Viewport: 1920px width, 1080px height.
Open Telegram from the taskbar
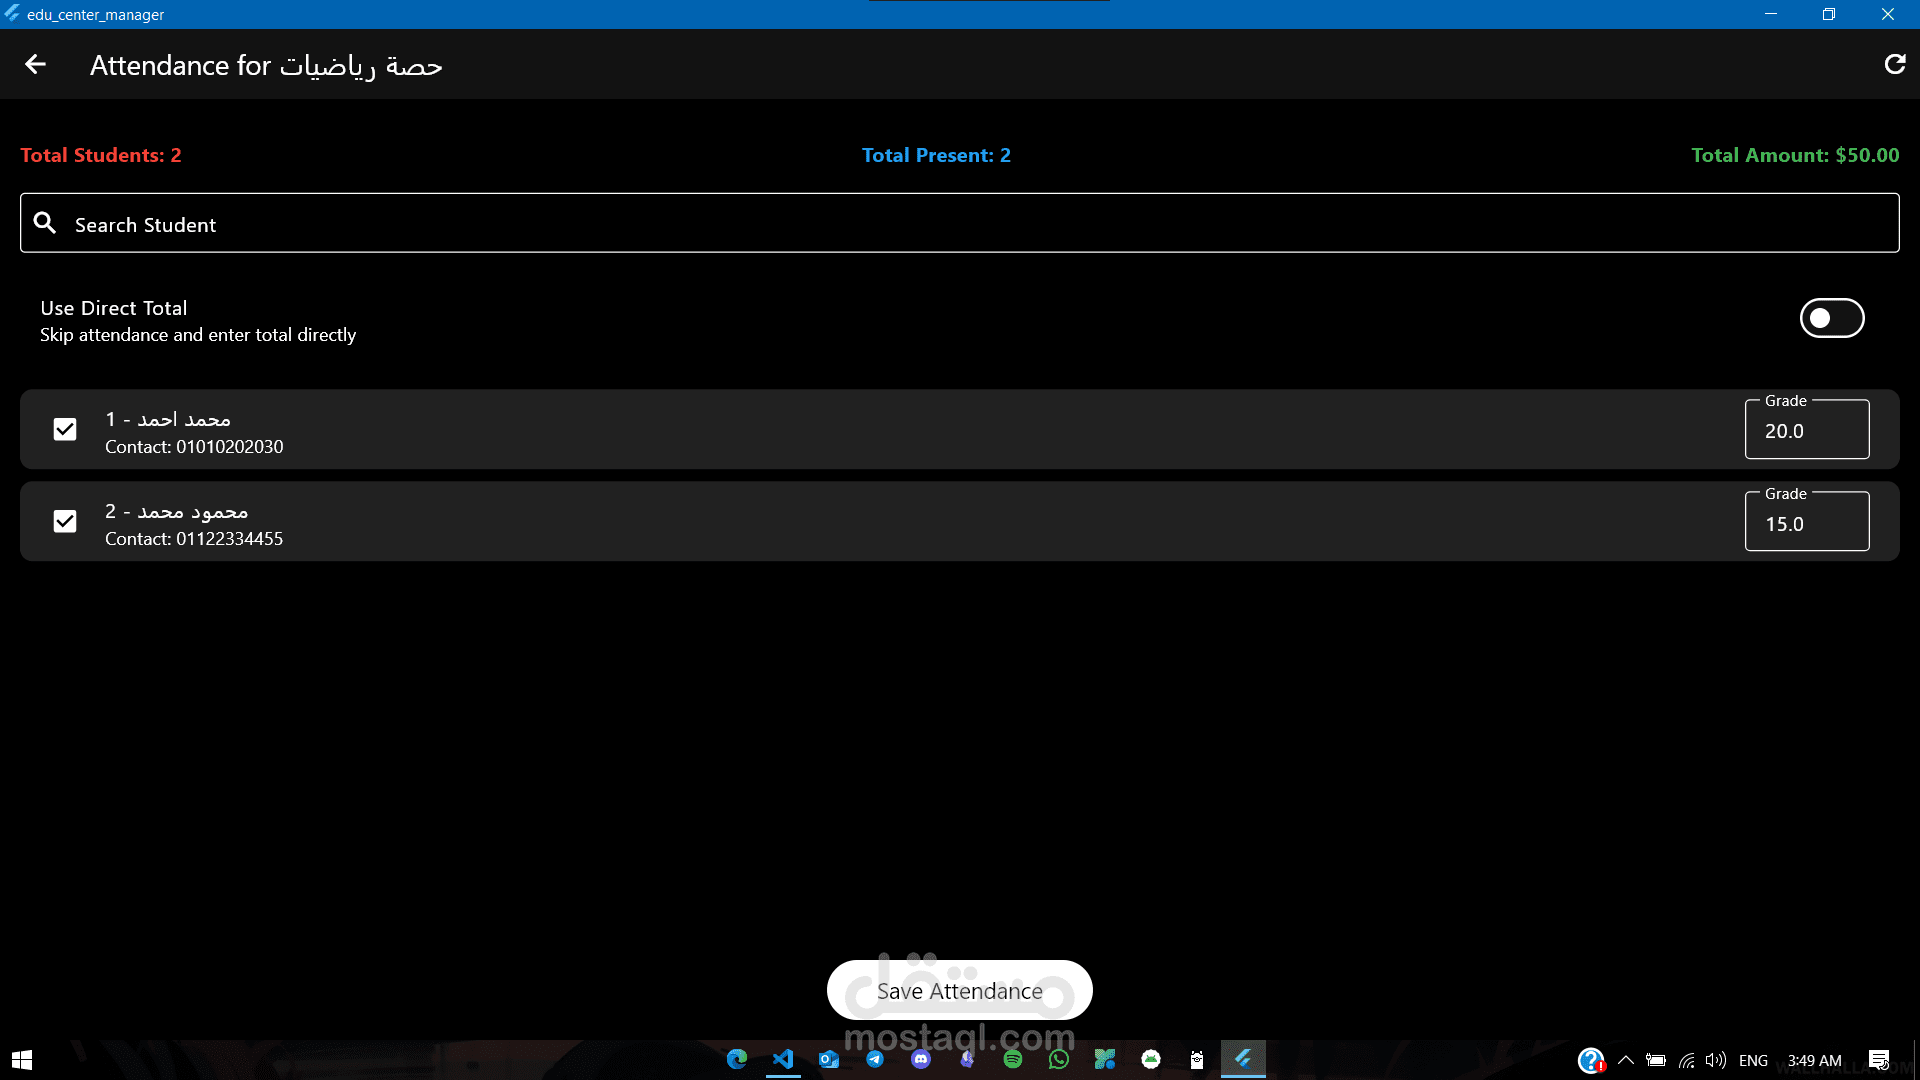click(875, 1060)
